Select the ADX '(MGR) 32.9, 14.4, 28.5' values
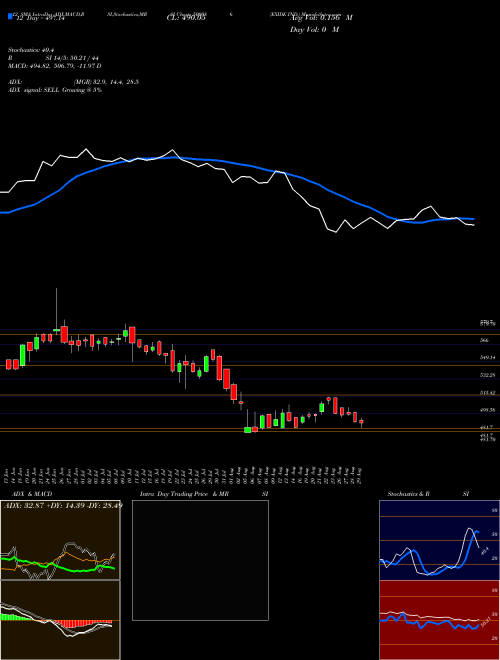Image resolution: width=500 pixels, height=660 pixels. [x=106, y=82]
